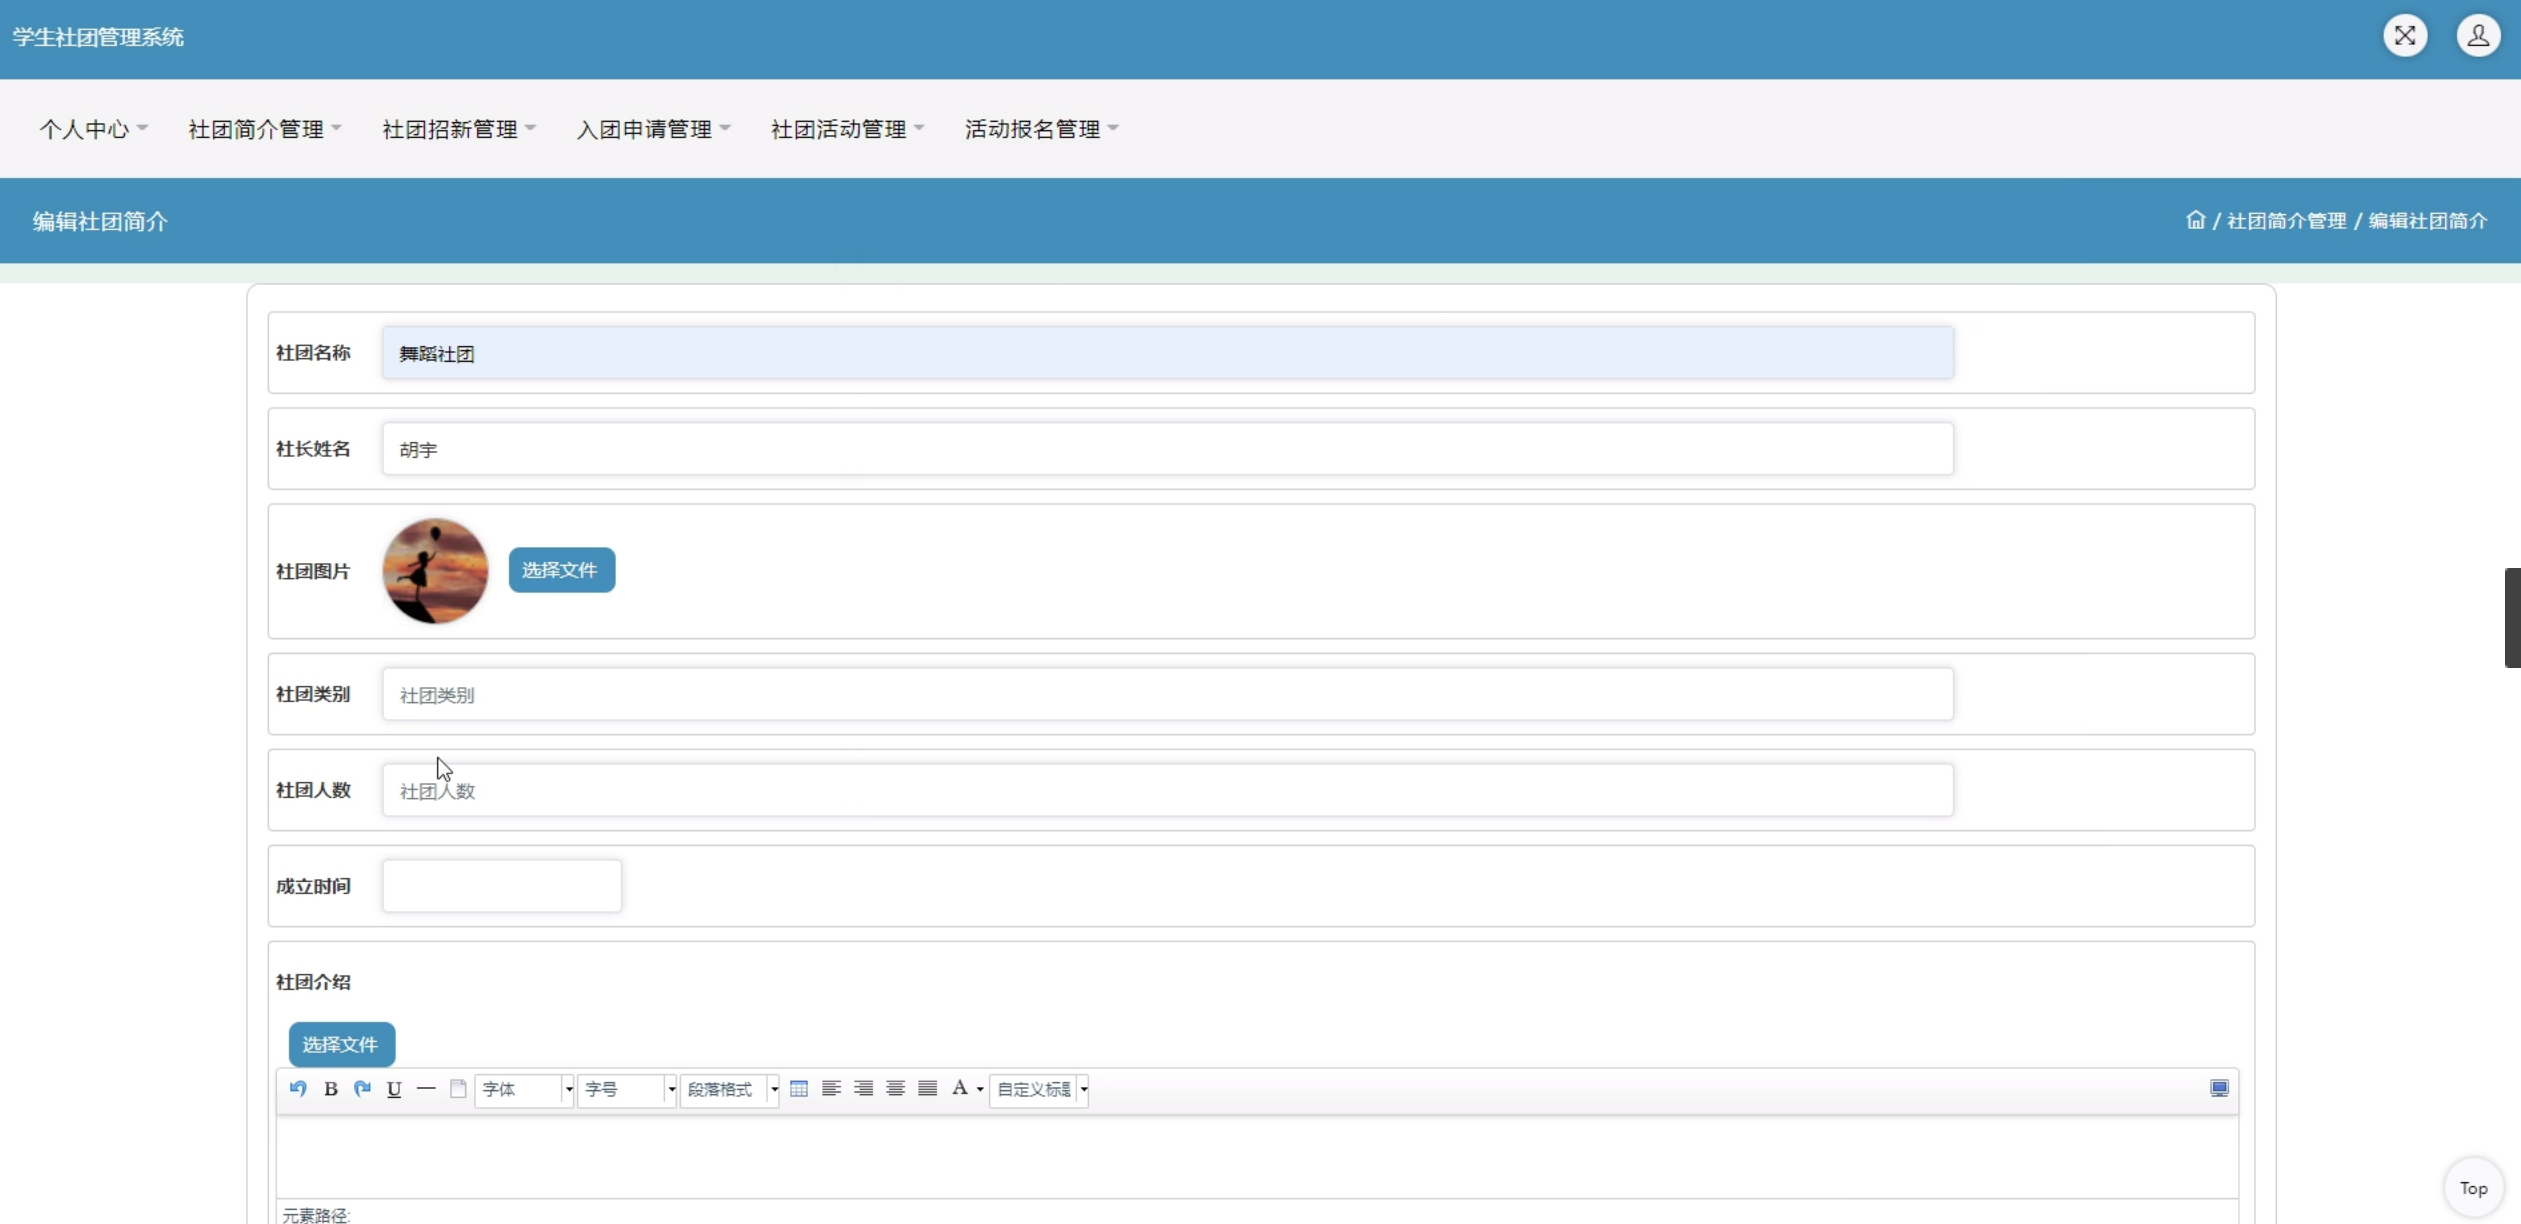This screenshot has width=2521, height=1224.
Task: Toggle fullscreen with top-right expand icon
Action: coord(2405,36)
